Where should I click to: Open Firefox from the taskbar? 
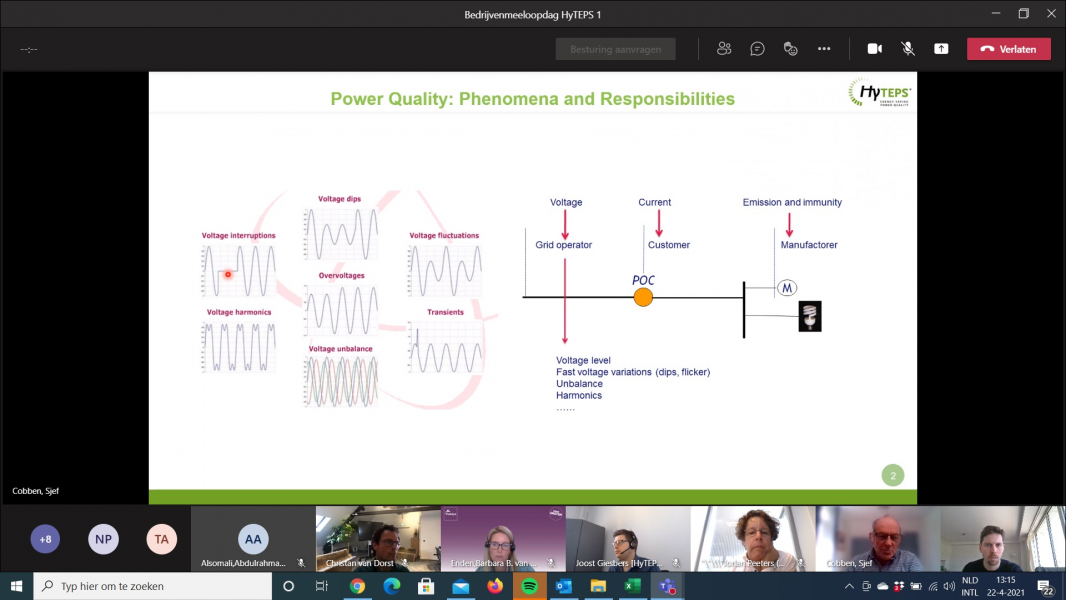coord(495,586)
